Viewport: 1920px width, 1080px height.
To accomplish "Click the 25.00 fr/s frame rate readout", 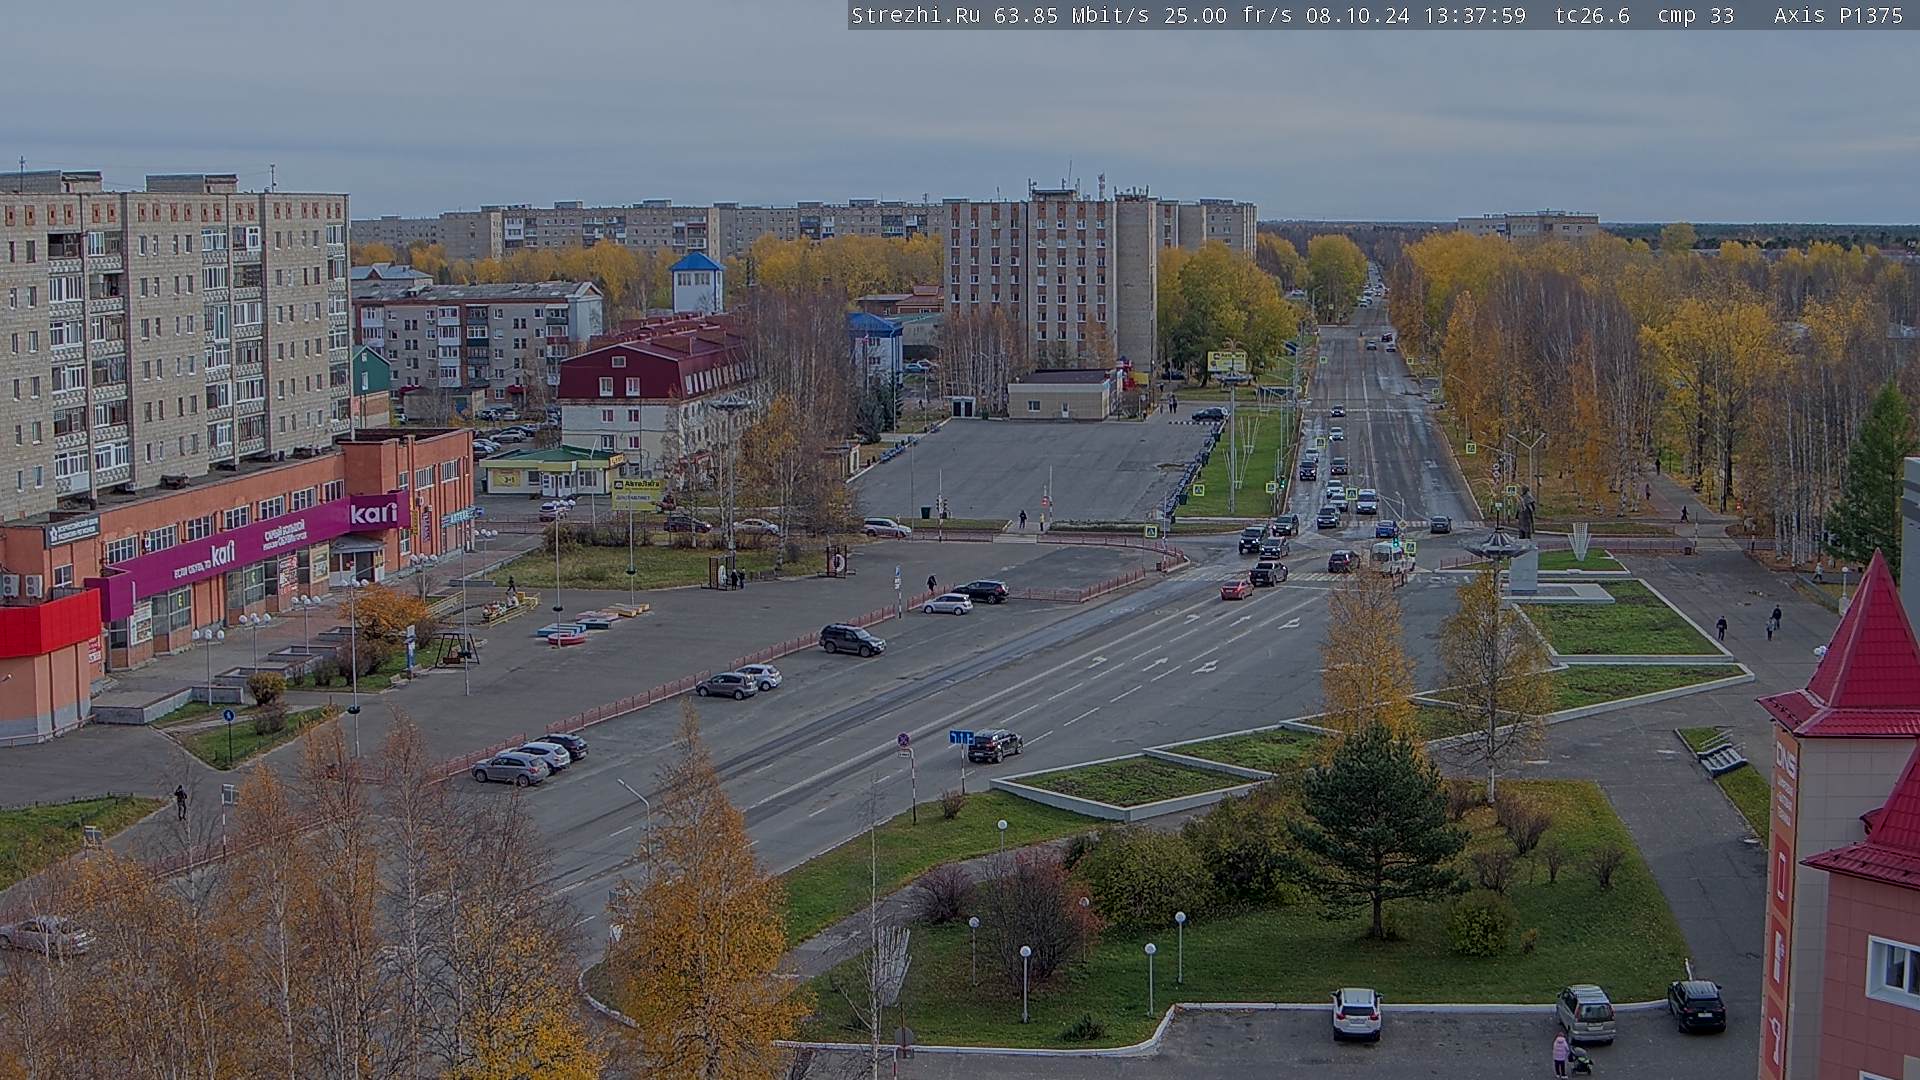I will 1228,15.
